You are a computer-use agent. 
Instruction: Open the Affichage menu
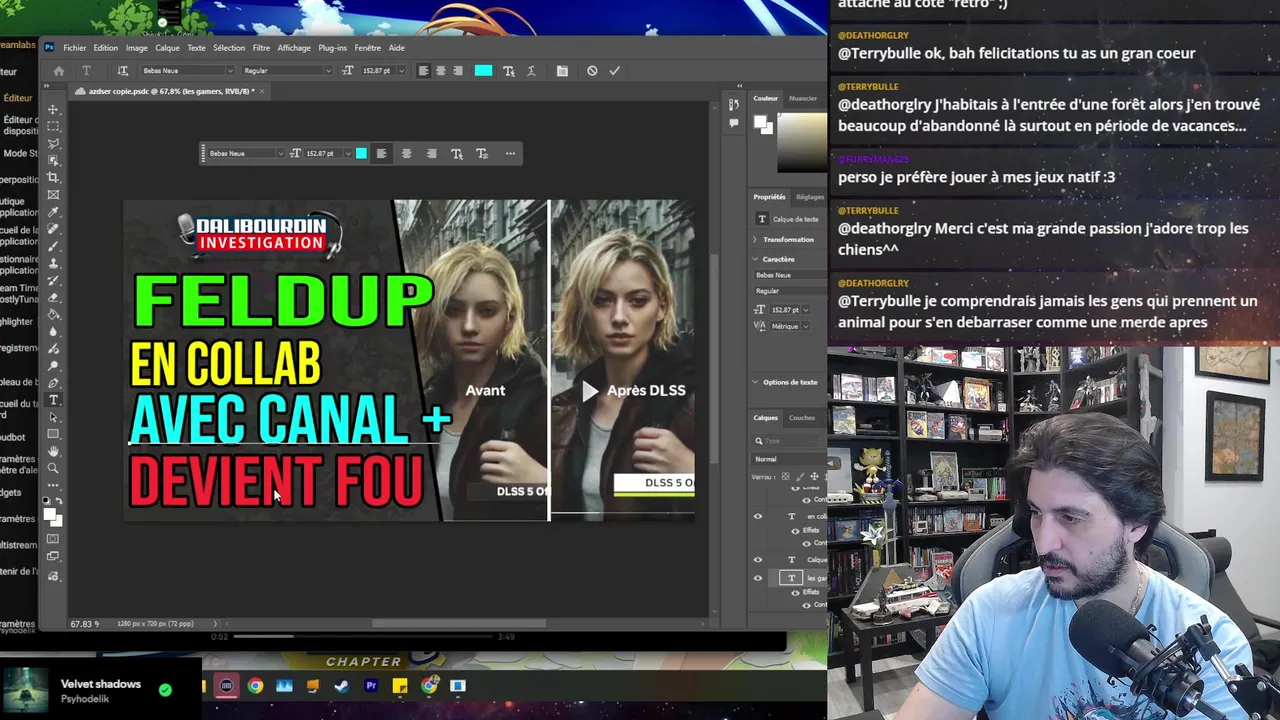pyautogui.click(x=294, y=48)
